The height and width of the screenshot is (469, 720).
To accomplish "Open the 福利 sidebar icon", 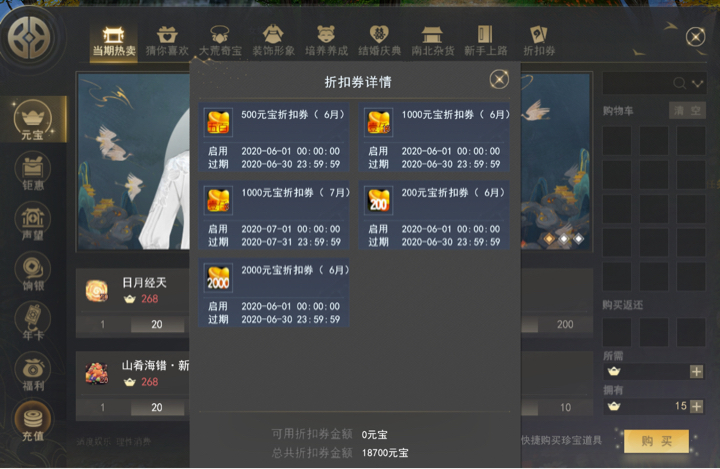I will pos(33,373).
